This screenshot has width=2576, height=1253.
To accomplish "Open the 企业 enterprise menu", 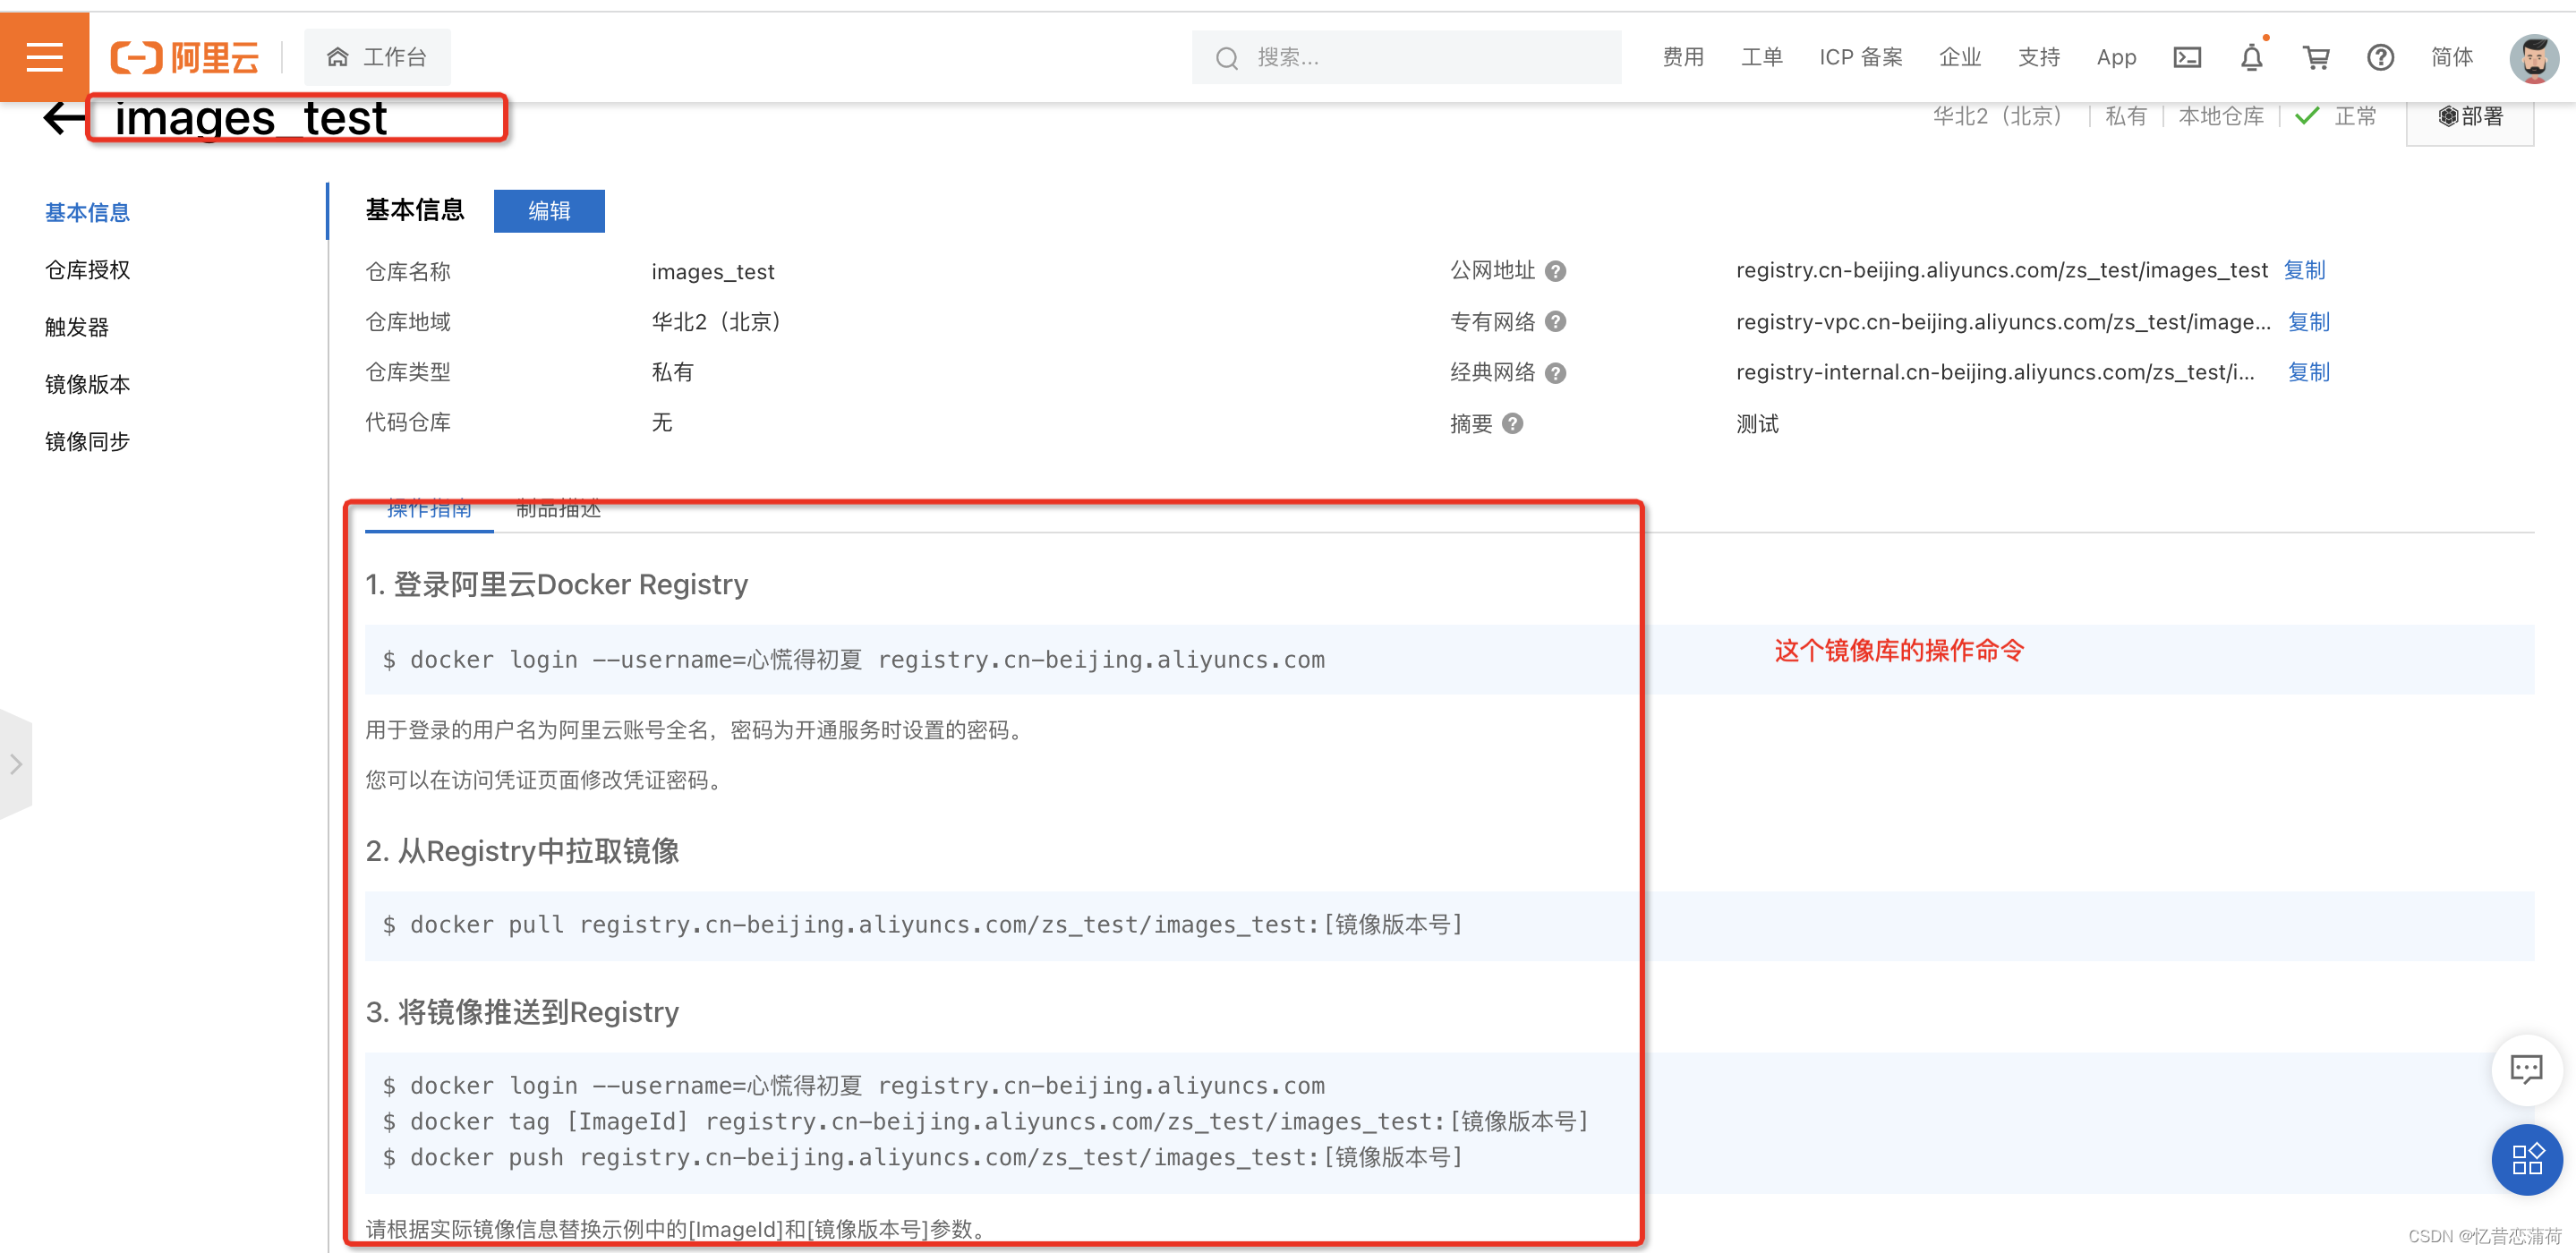I will 1960,57.
